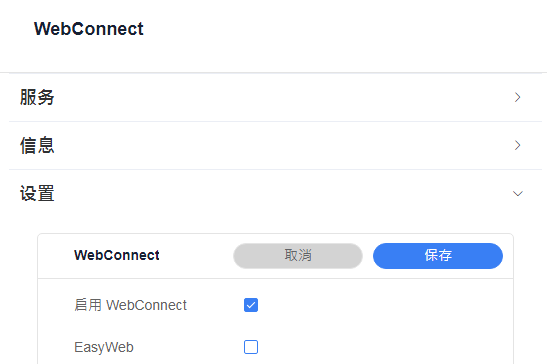Enable the EasyWeb checkbox
The width and height of the screenshot is (547, 364).
pyautogui.click(x=251, y=347)
